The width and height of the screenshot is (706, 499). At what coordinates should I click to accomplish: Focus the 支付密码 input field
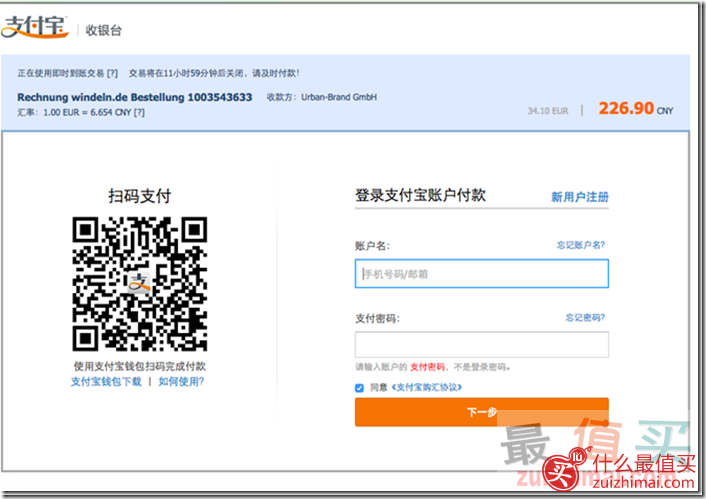point(481,345)
